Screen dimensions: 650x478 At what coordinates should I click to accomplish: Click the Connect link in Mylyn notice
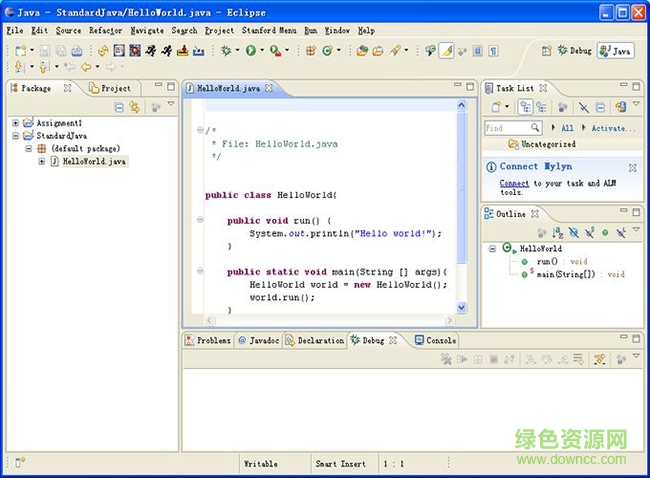[514, 184]
